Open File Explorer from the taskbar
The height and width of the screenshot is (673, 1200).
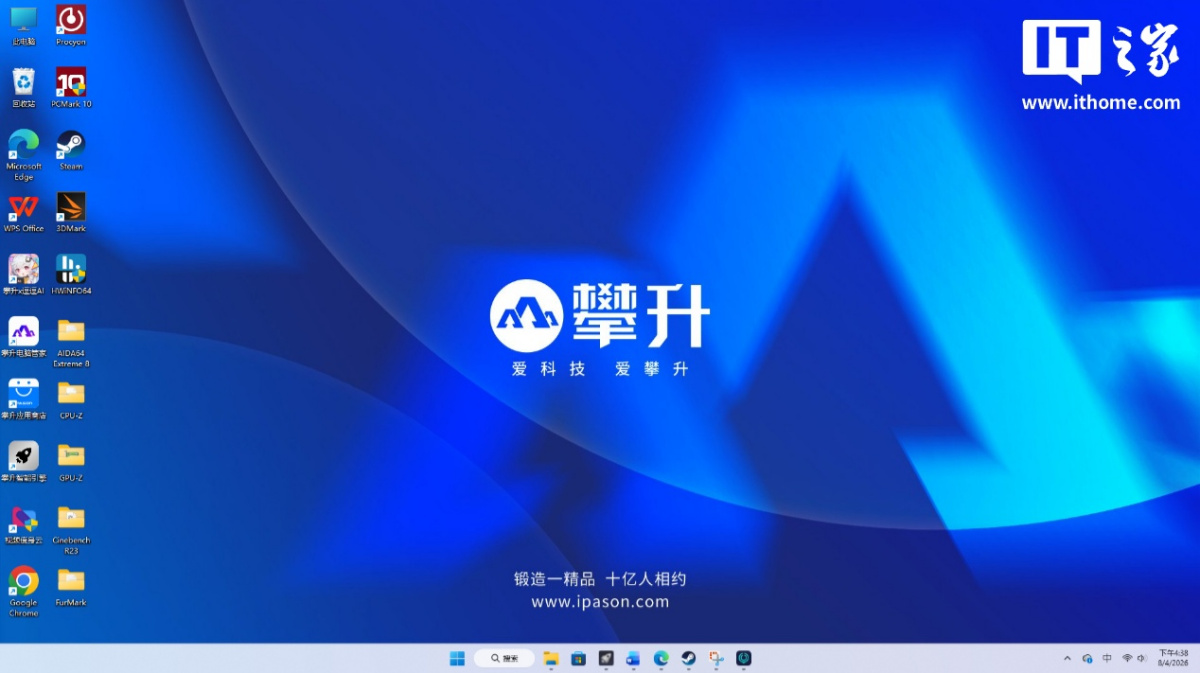[551, 658]
